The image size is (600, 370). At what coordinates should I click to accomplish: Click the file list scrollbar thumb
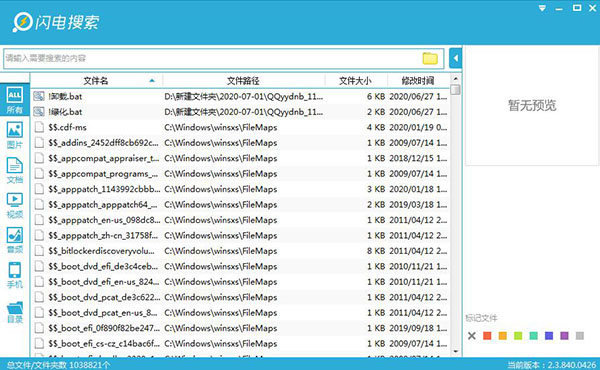click(455, 90)
